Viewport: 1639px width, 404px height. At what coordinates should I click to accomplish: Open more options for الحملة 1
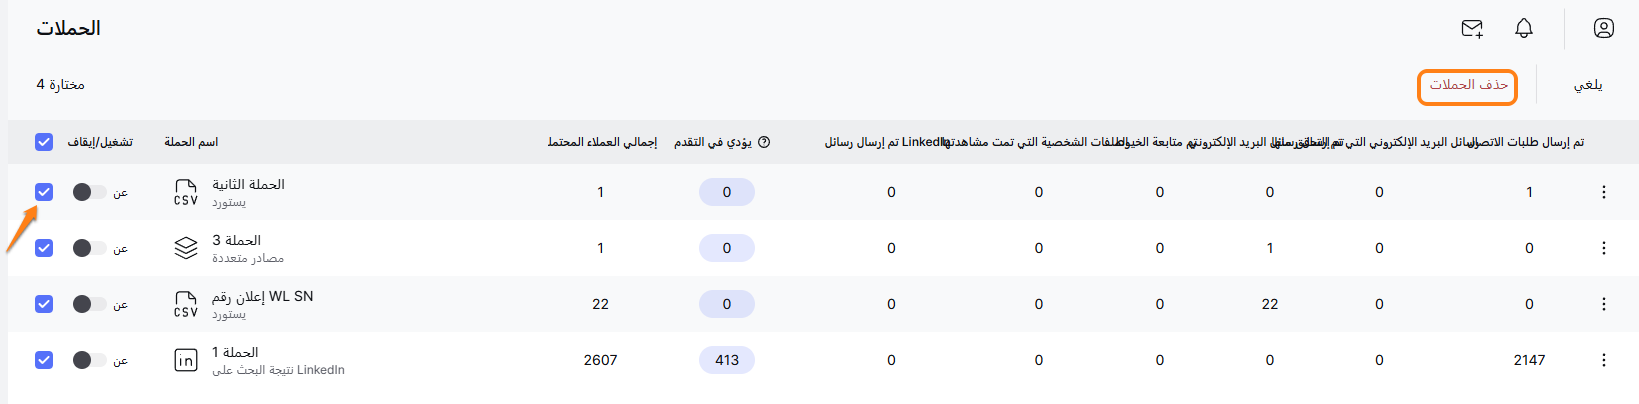tap(1604, 360)
